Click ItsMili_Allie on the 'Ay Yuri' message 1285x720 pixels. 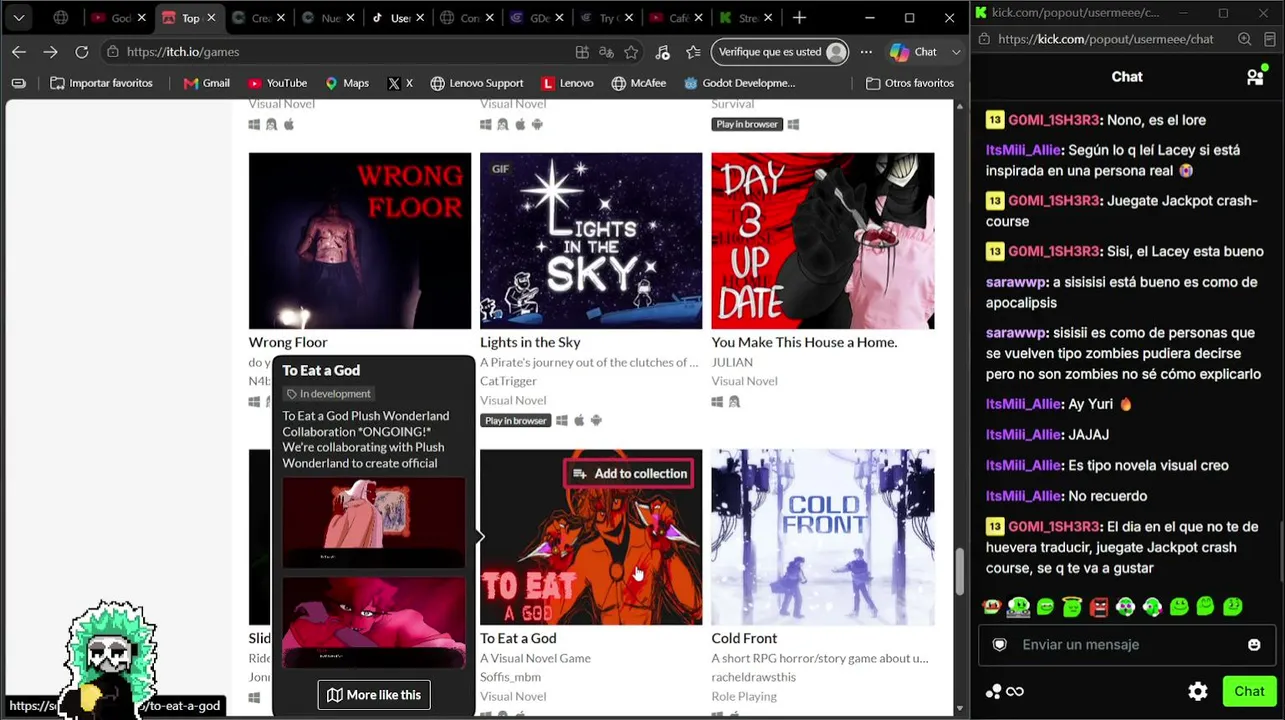tap(1023, 404)
